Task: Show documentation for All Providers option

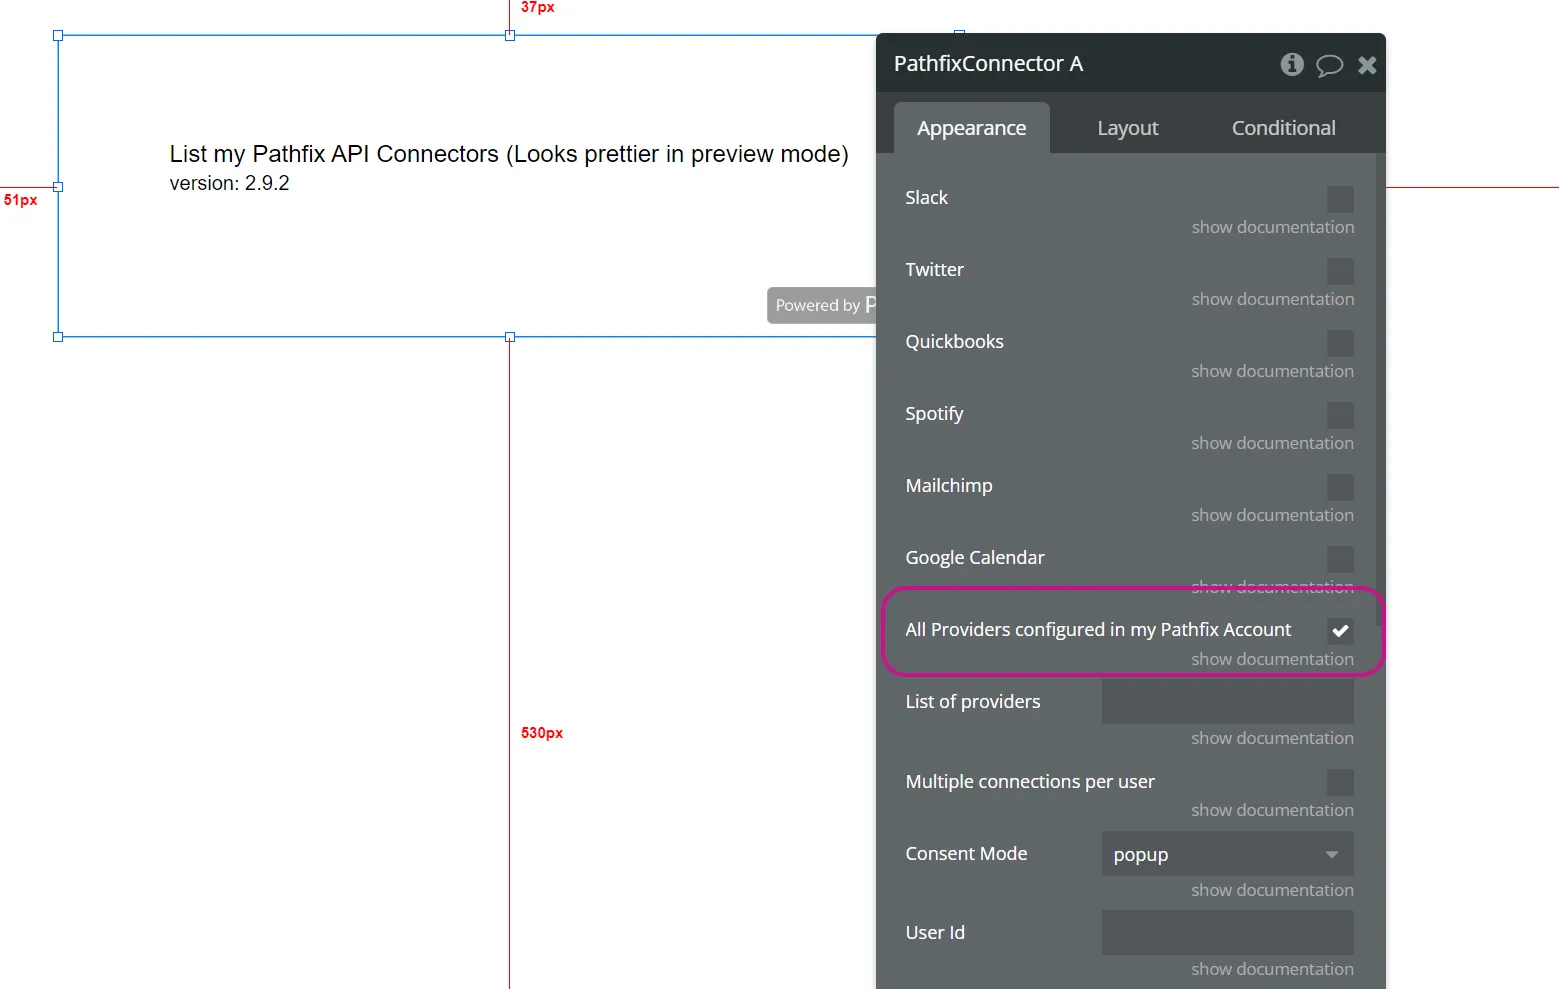Action: tap(1273, 659)
